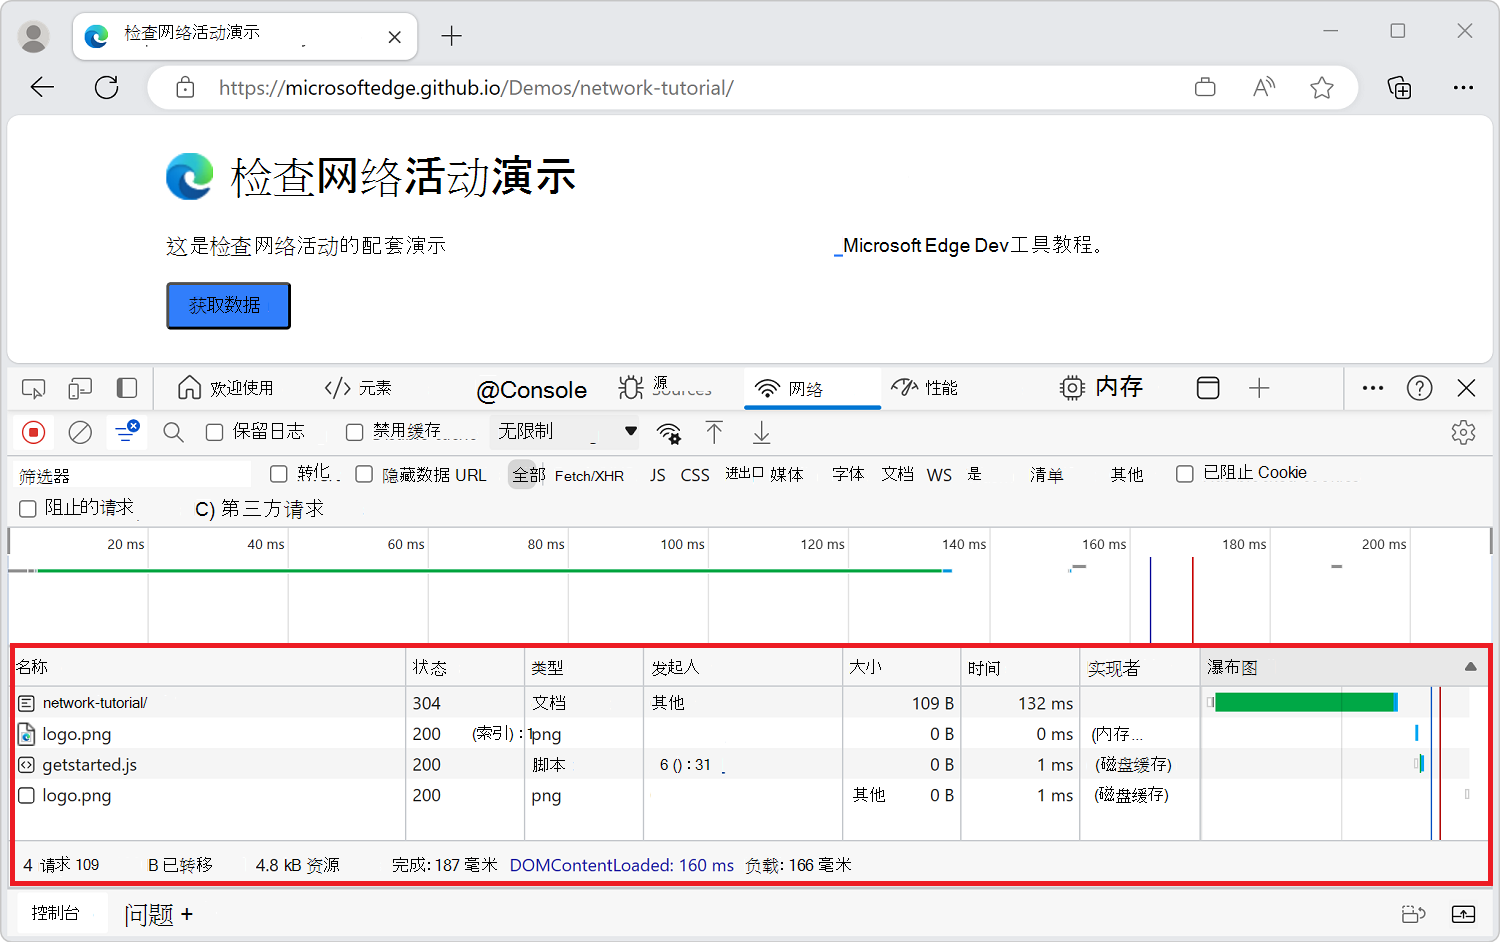Filter requests by JS type
The height and width of the screenshot is (942, 1500).
[657, 475]
